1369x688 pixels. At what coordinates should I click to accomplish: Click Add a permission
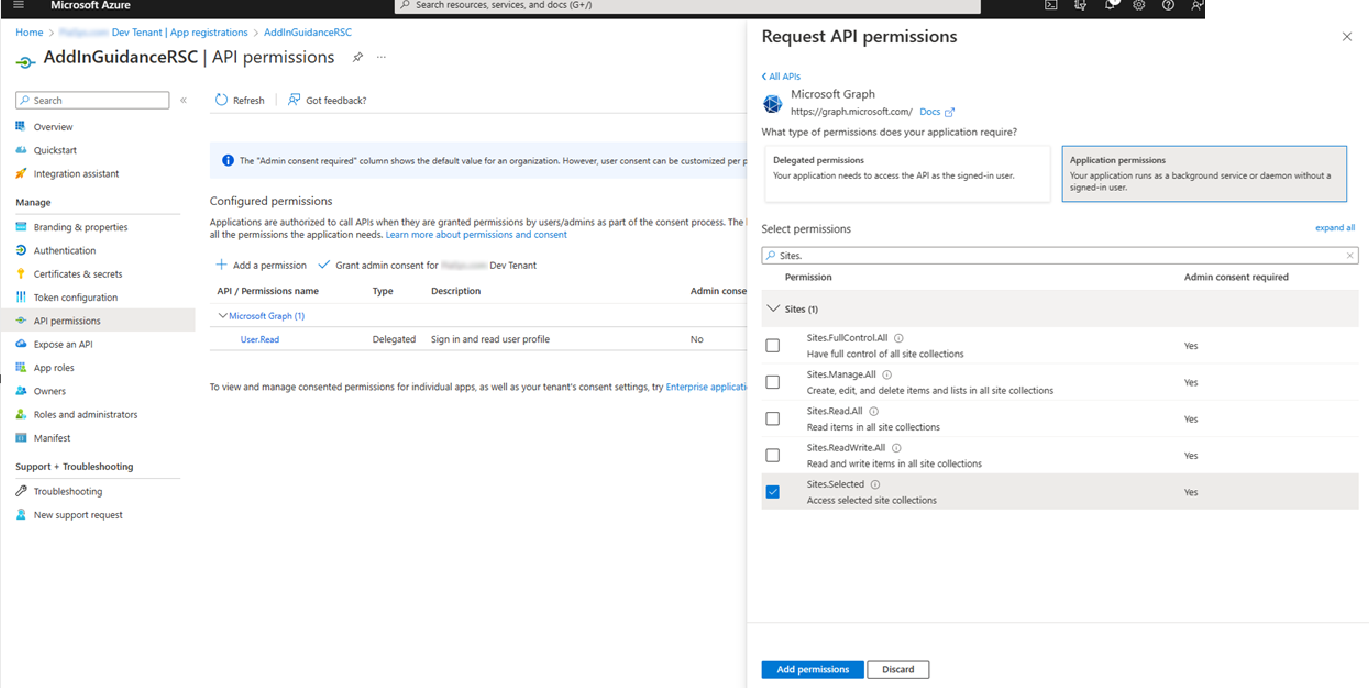(261, 265)
